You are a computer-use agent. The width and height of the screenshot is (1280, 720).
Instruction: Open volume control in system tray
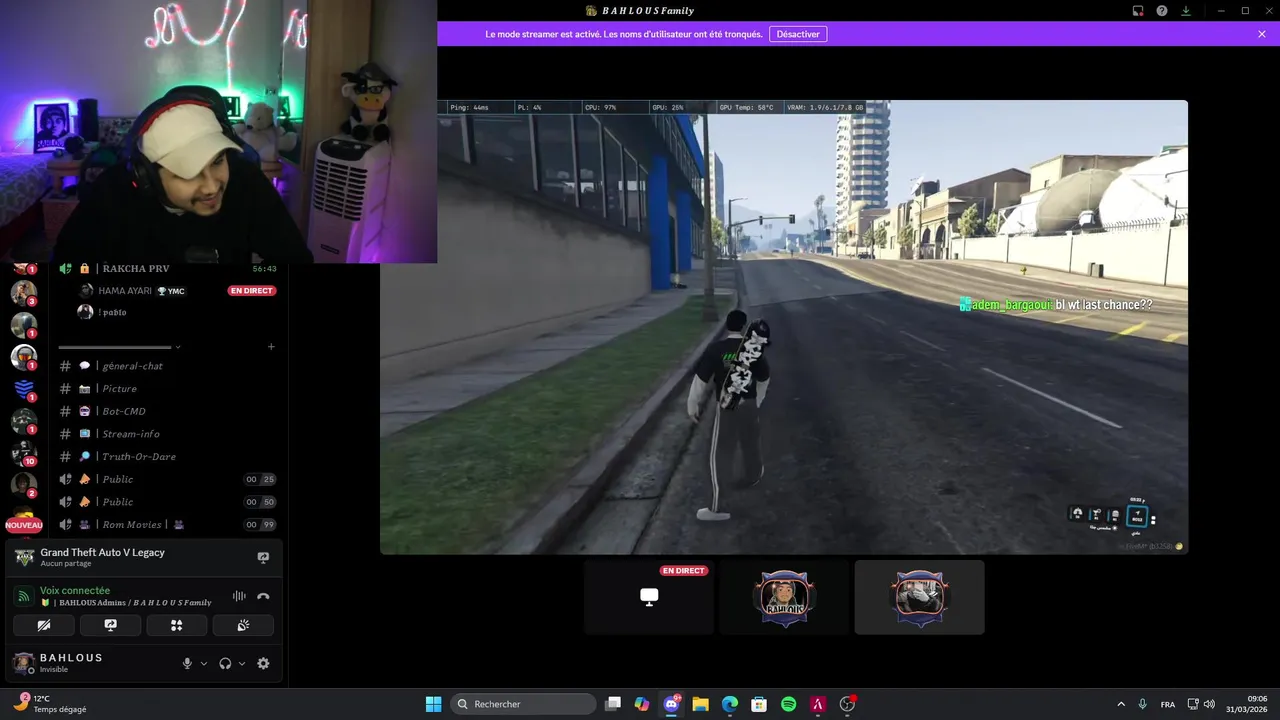pyautogui.click(x=1210, y=704)
